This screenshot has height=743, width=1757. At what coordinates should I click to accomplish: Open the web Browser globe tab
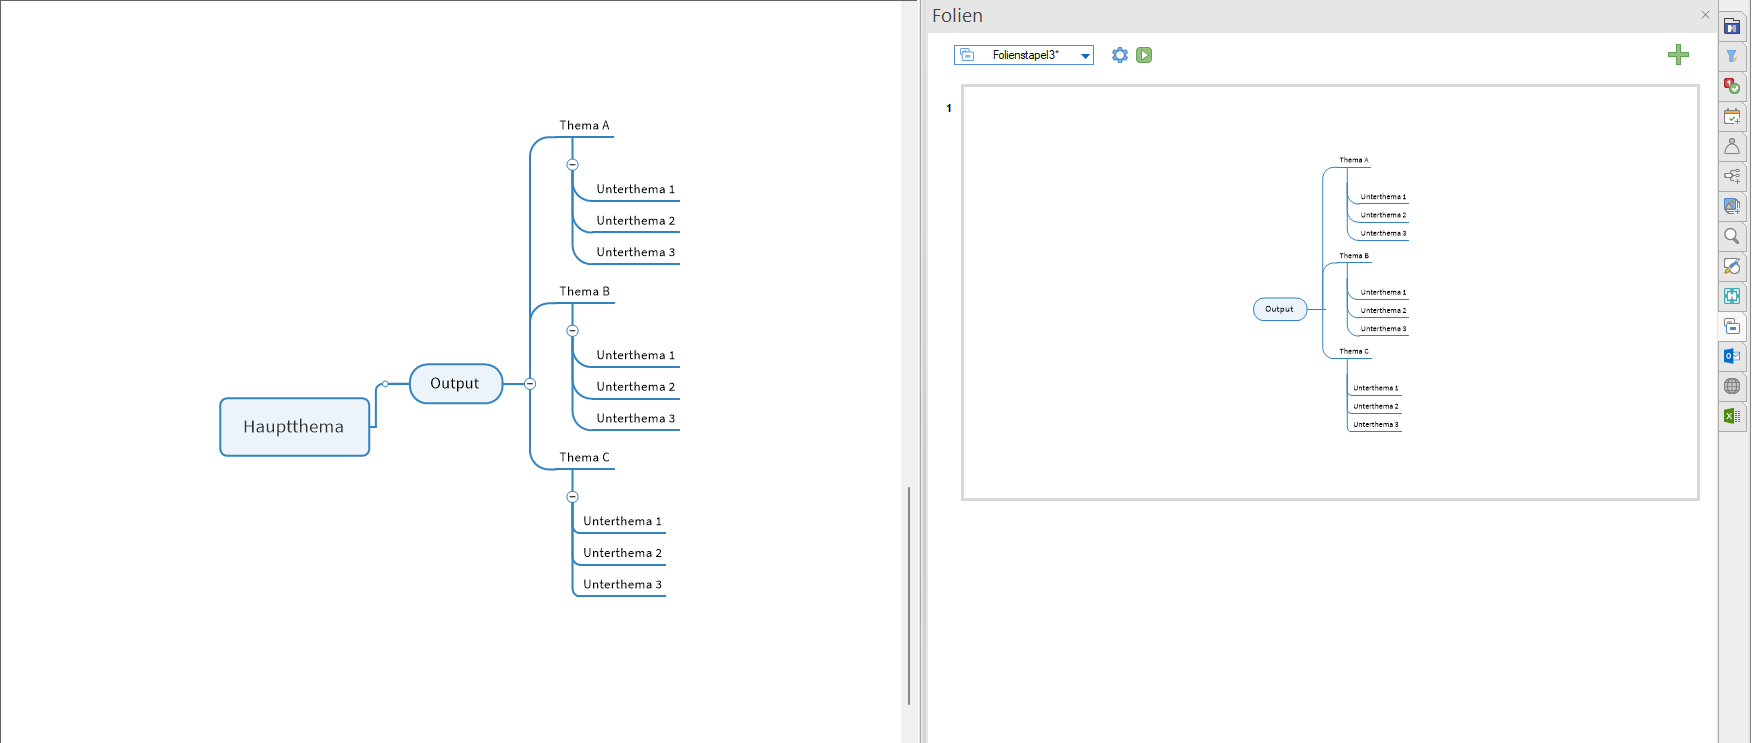pyautogui.click(x=1732, y=387)
